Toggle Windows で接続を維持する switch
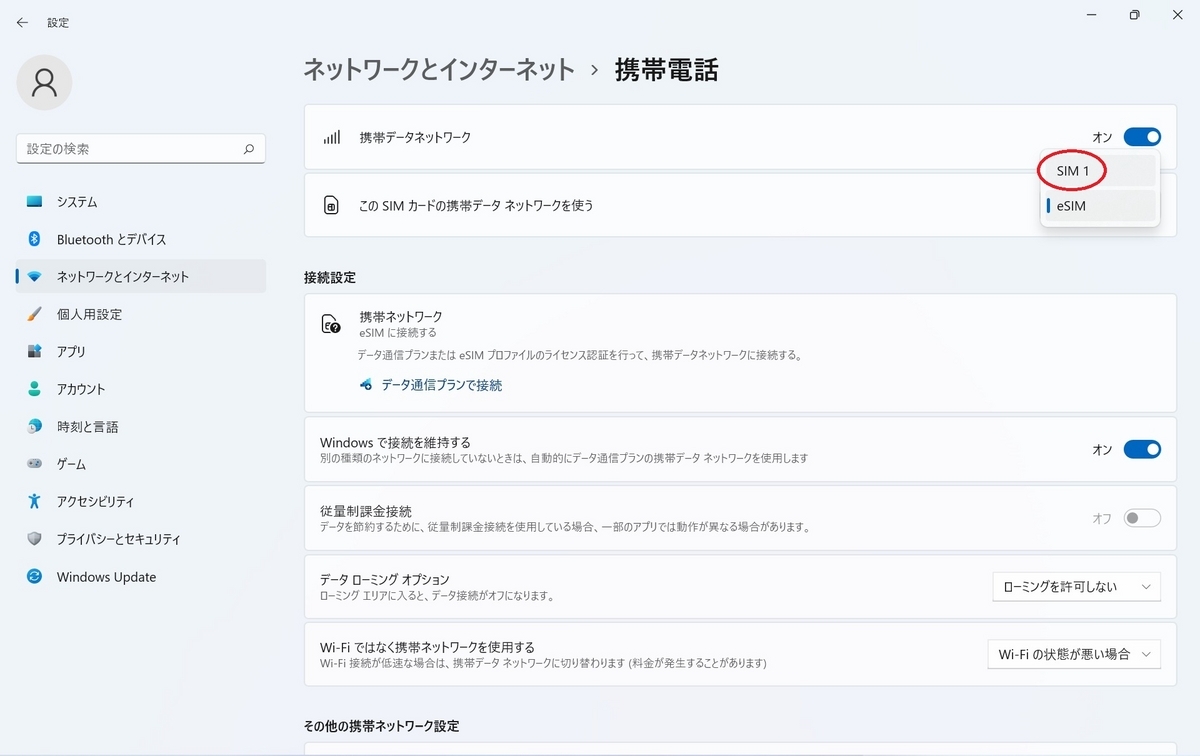The height and width of the screenshot is (756, 1200). click(x=1142, y=450)
